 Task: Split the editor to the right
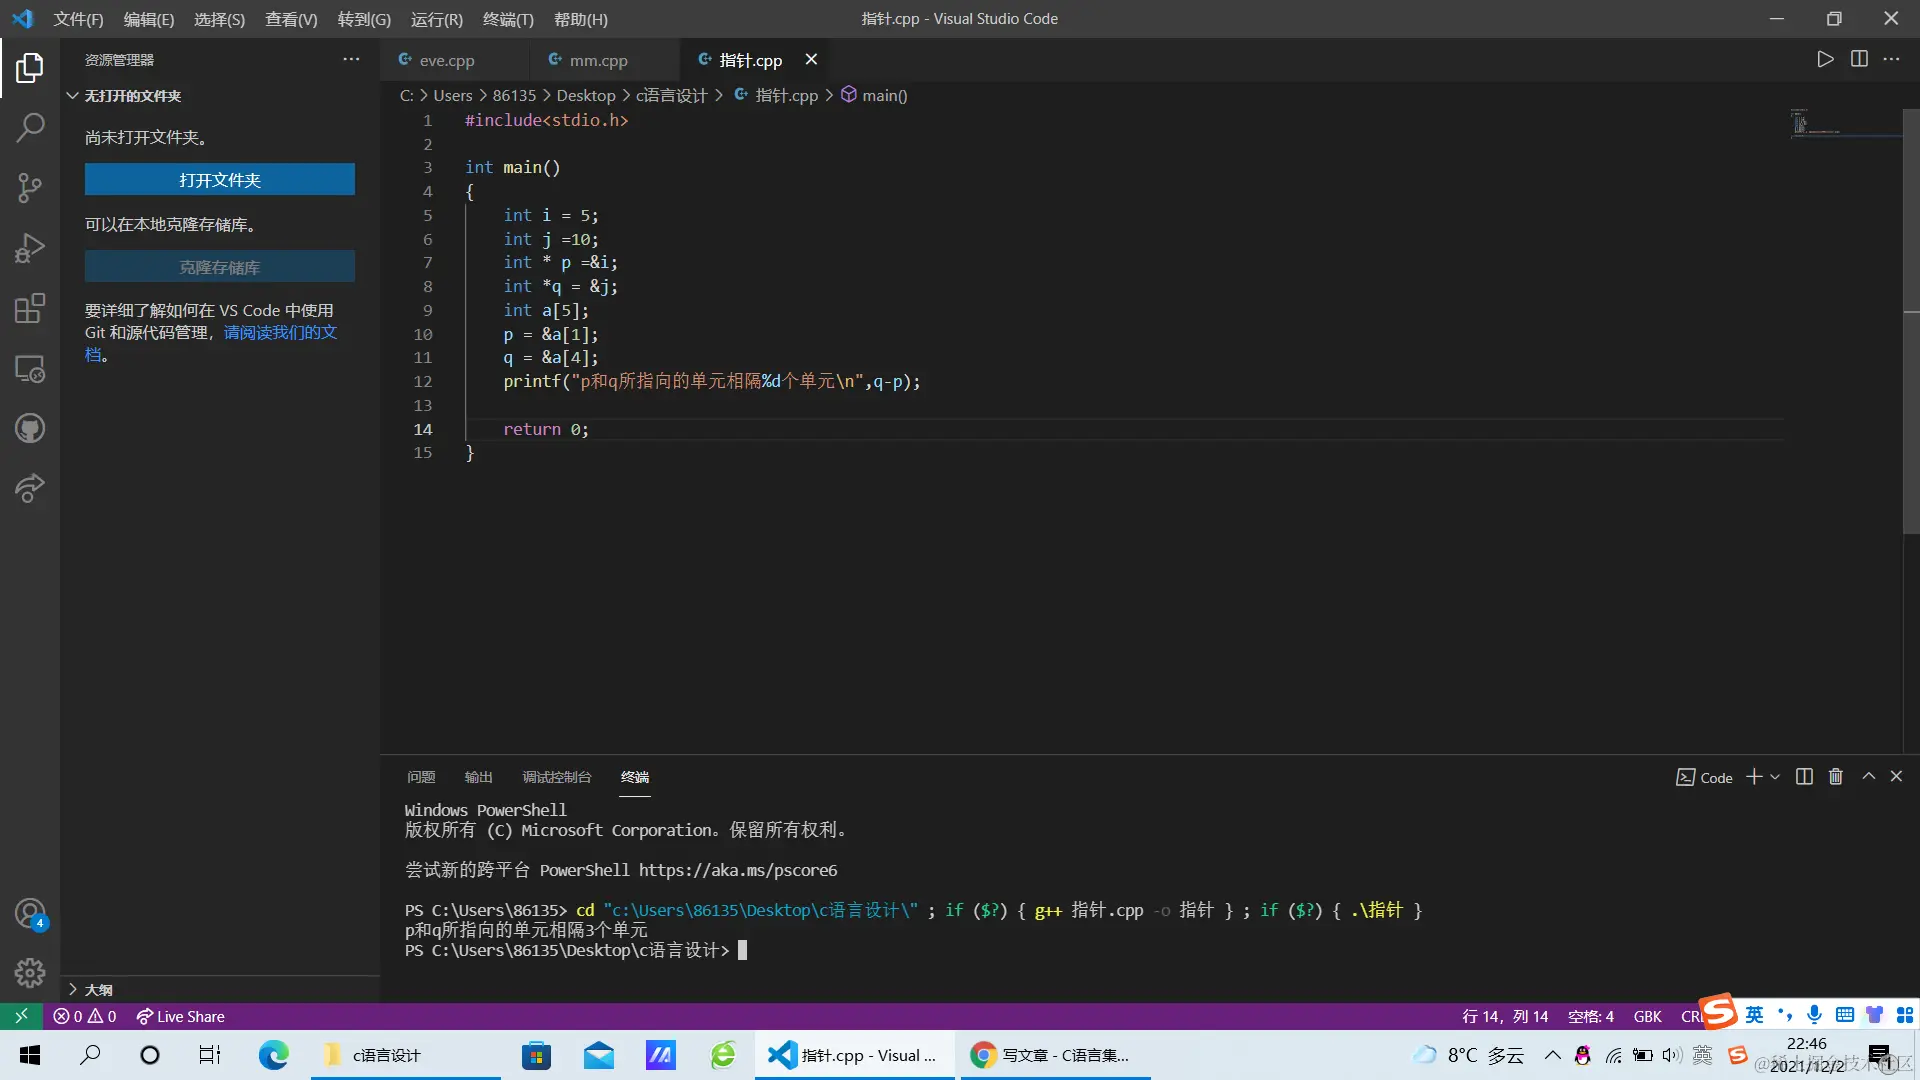pyautogui.click(x=1859, y=59)
